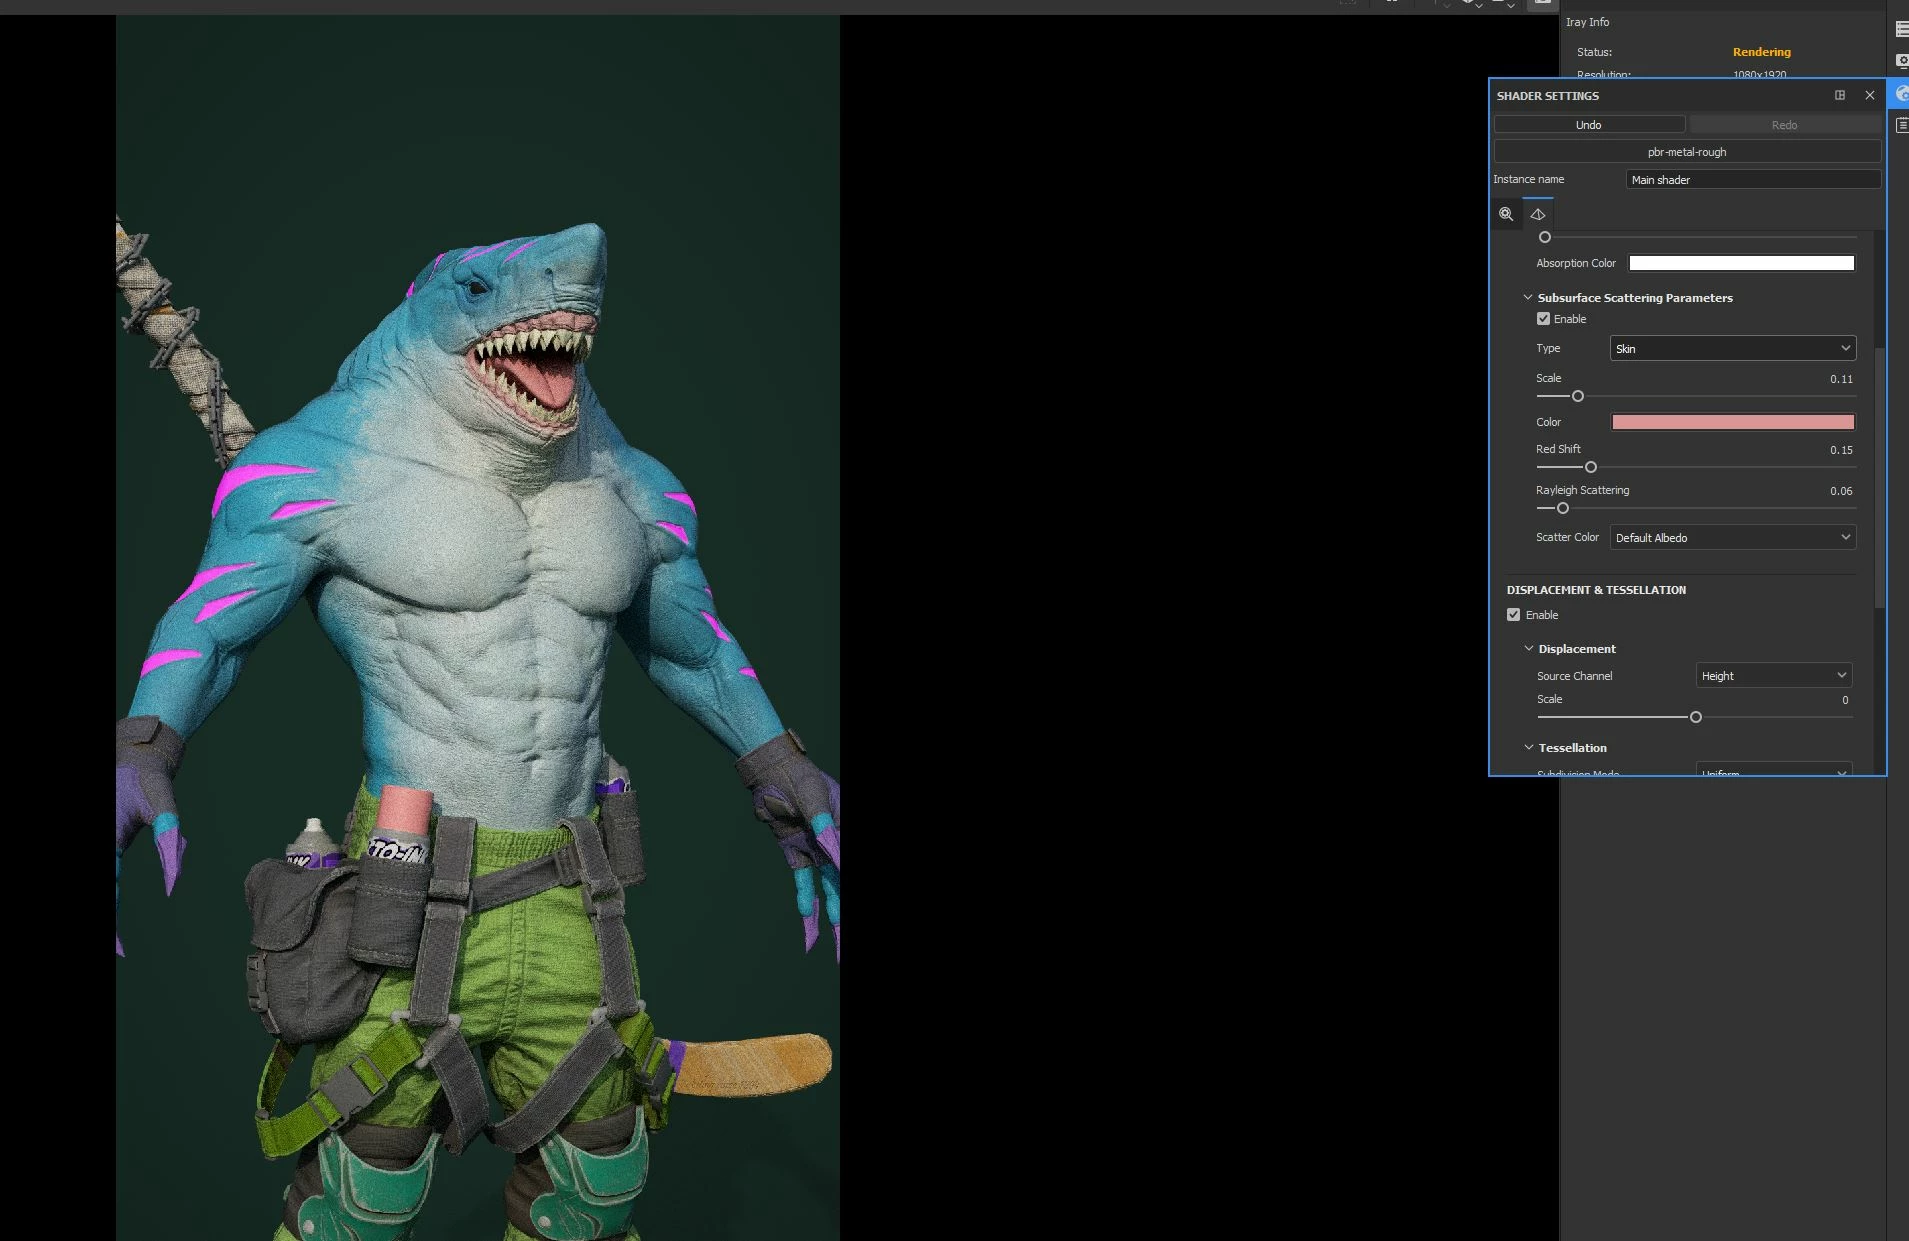The height and width of the screenshot is (1241, 1909).
Task: Click the dock layout icon in Shader Settings header
Action: coord(1840,95)
